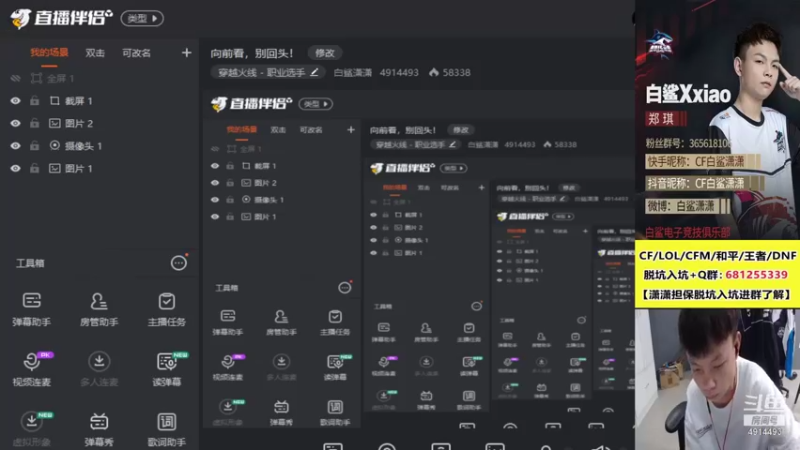
Task: Toggle 图片 1 eye in largest nested preview
Action: click(x=215, y=216)
